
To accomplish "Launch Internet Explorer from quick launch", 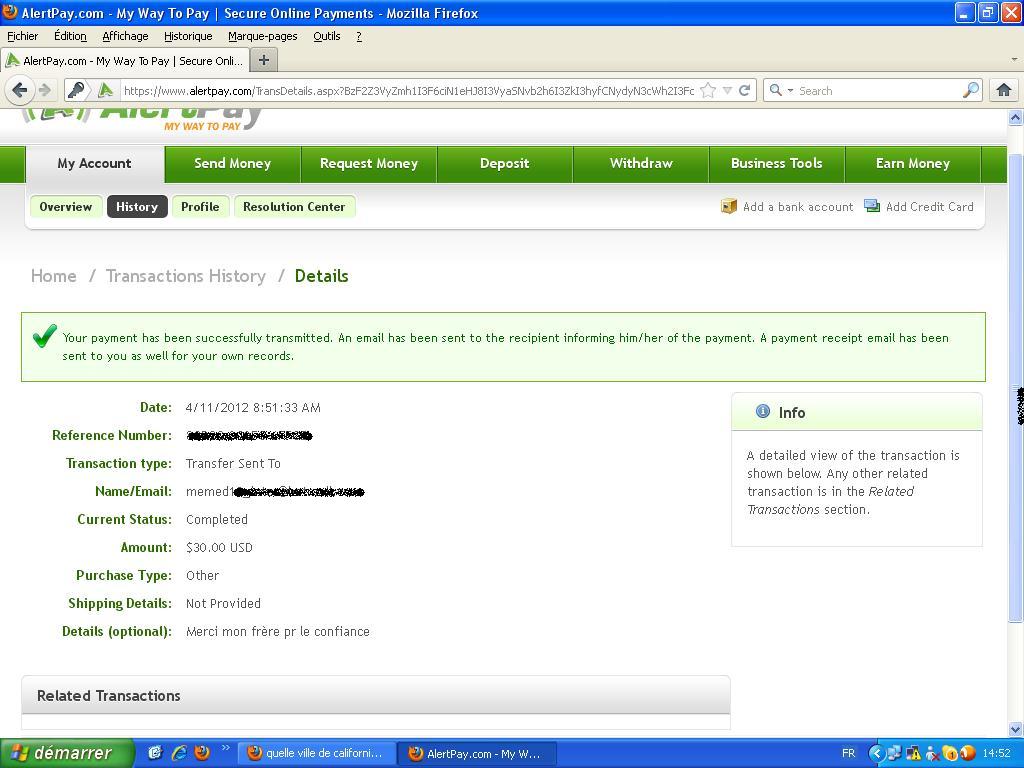I will pos(178,753).
